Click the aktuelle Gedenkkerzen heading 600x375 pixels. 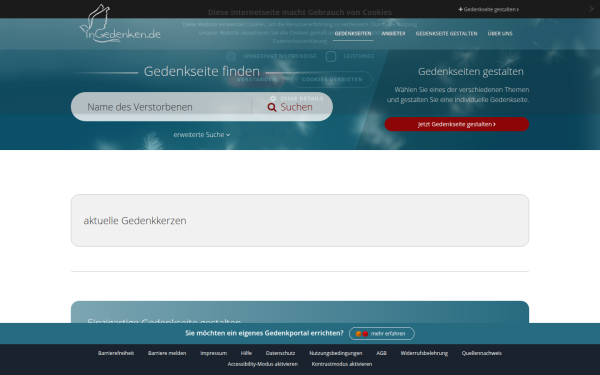click(x=135, y=221)
